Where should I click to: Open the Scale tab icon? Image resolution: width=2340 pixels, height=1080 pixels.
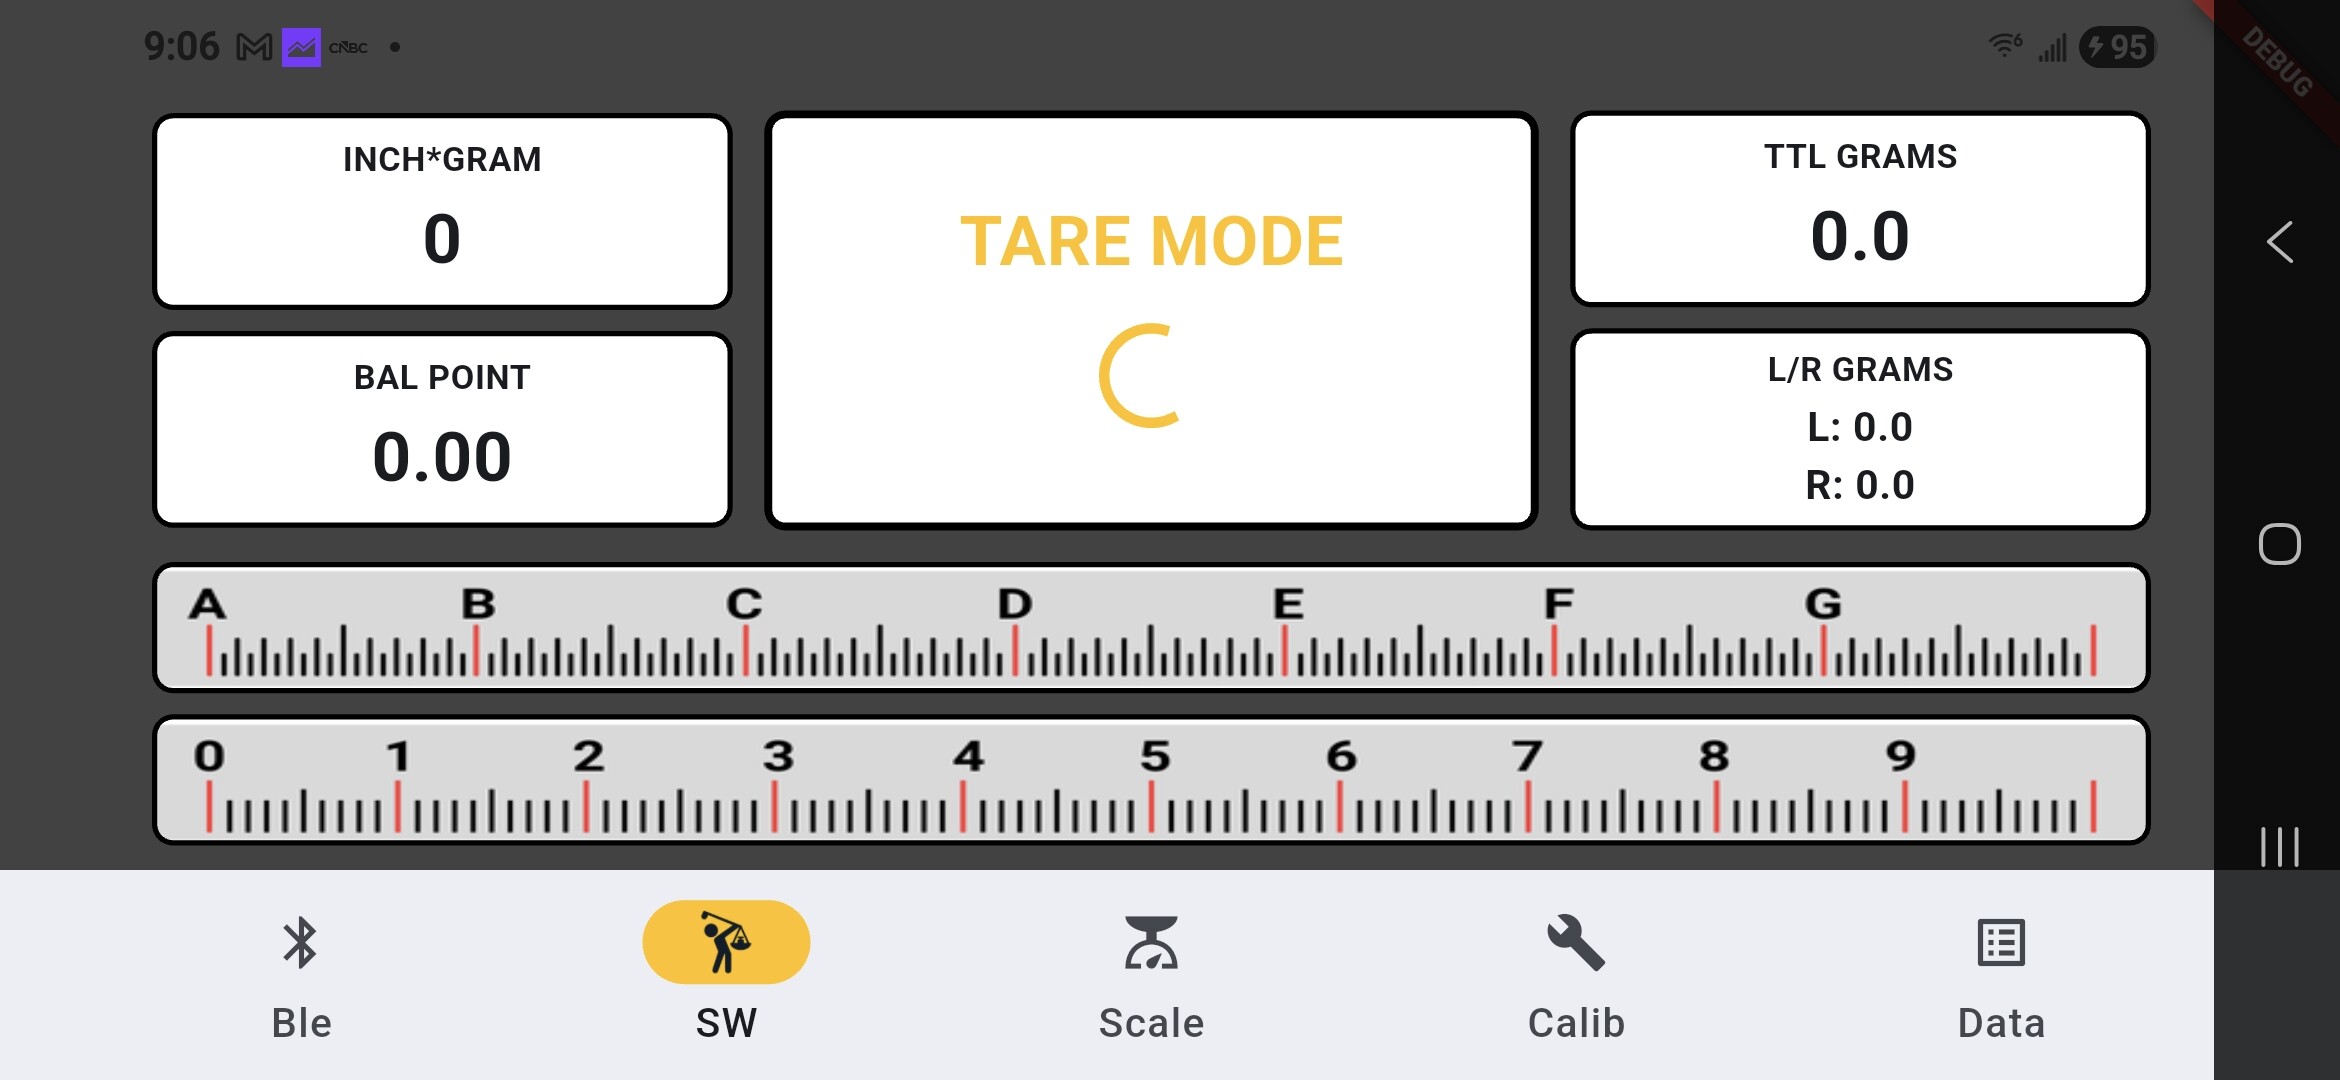(1151, 943)
